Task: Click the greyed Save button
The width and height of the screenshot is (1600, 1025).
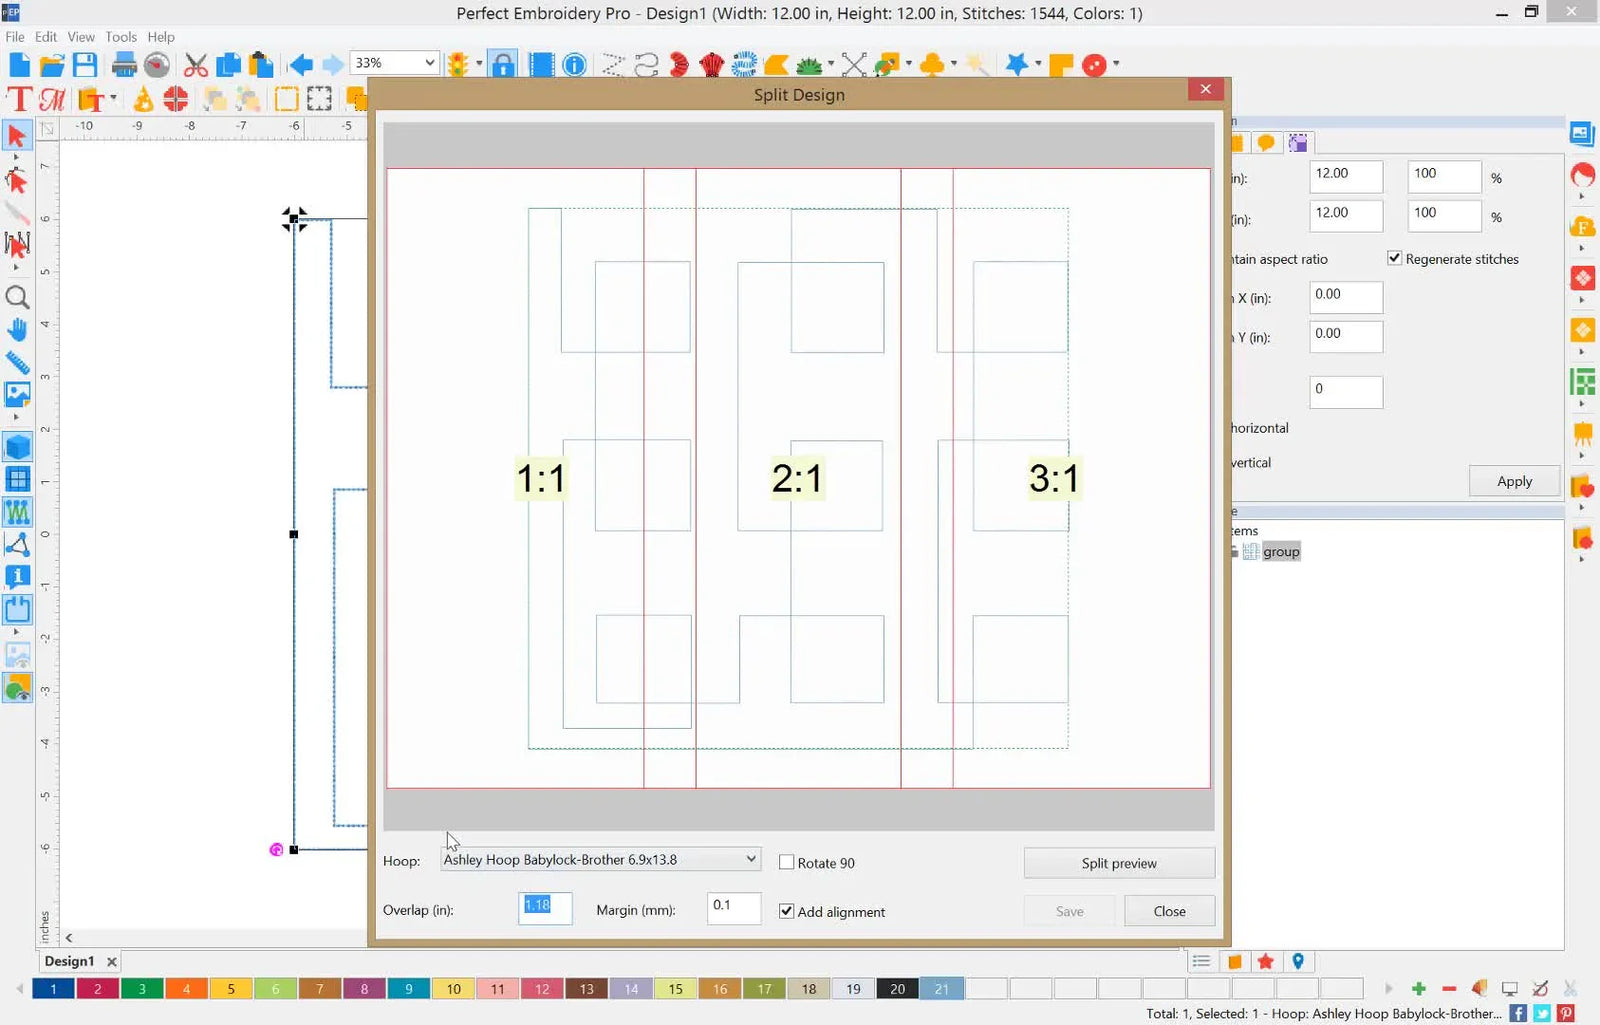Action: tap(1069, 911)
